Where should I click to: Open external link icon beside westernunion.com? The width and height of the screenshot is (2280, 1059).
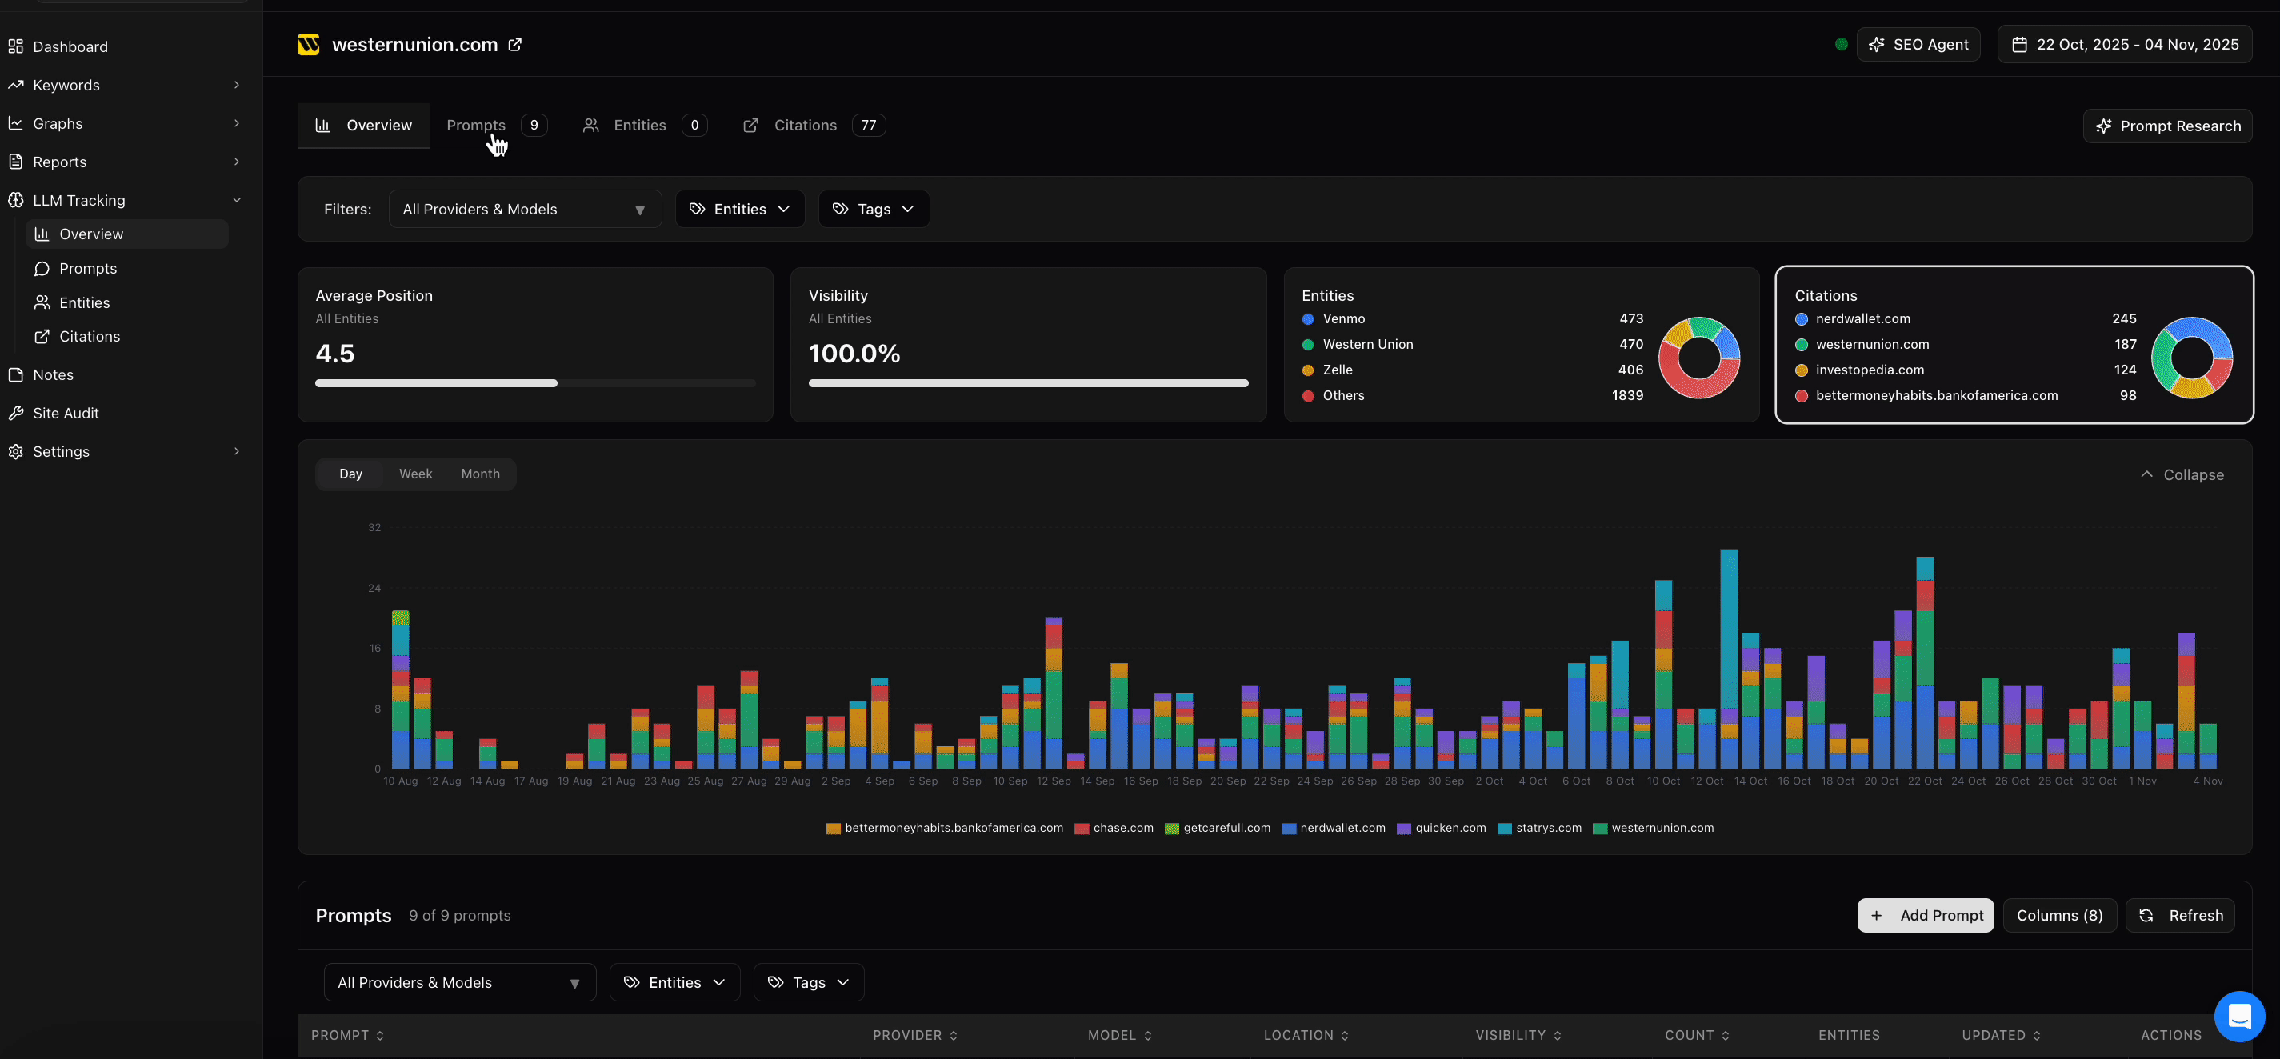tap(515, 45)
